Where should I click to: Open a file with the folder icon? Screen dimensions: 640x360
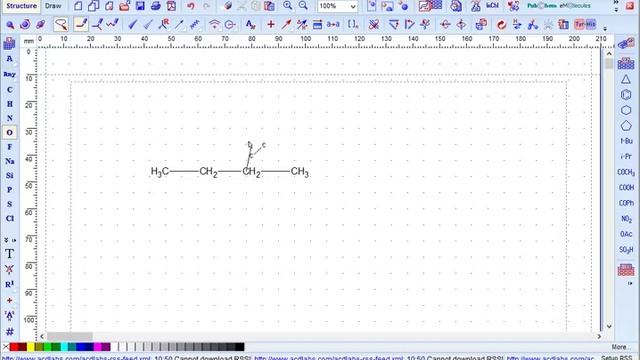click(x=124, y=6)
